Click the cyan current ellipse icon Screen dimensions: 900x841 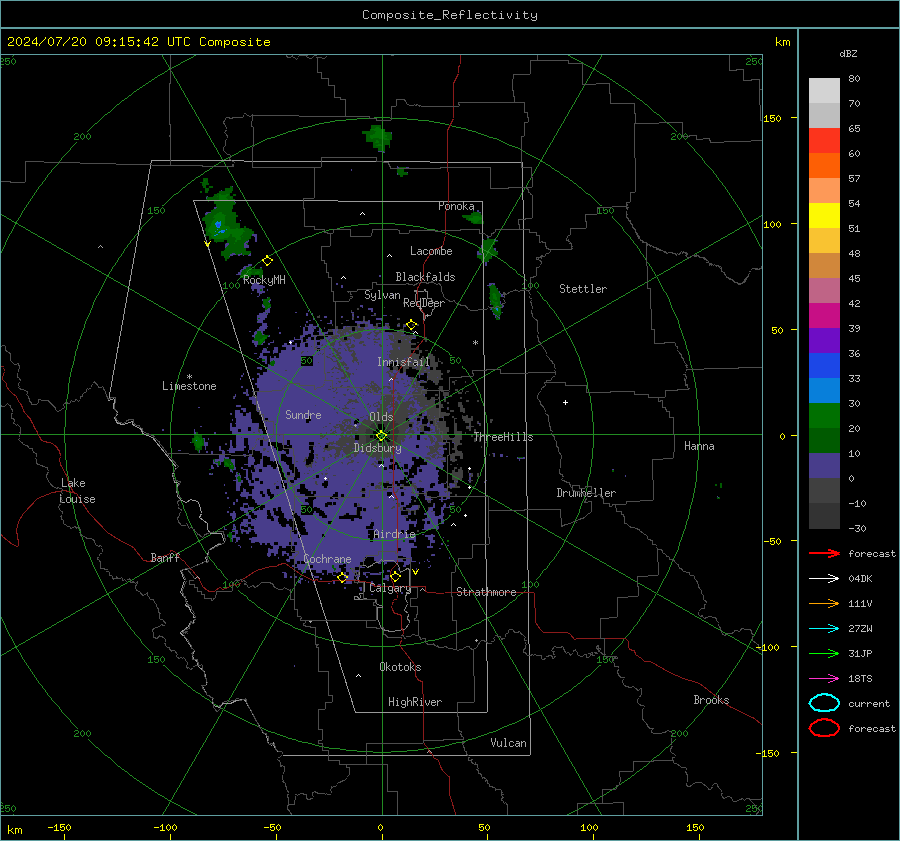824,703
